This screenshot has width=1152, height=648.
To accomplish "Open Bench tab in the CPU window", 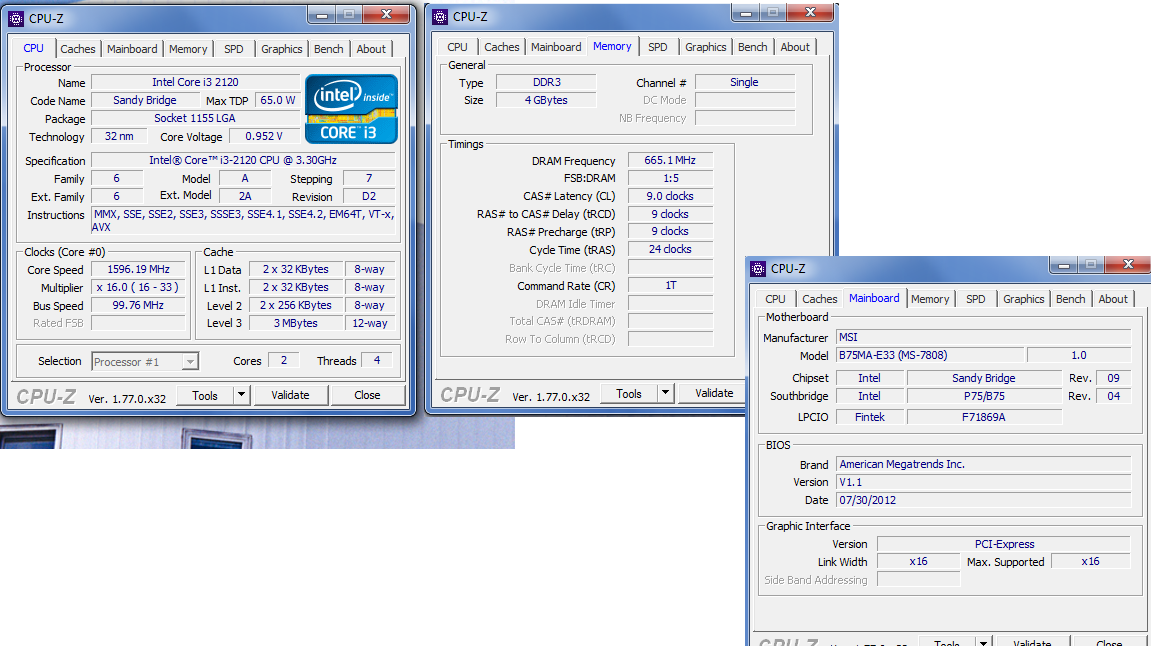I will [x=328, y=48].
